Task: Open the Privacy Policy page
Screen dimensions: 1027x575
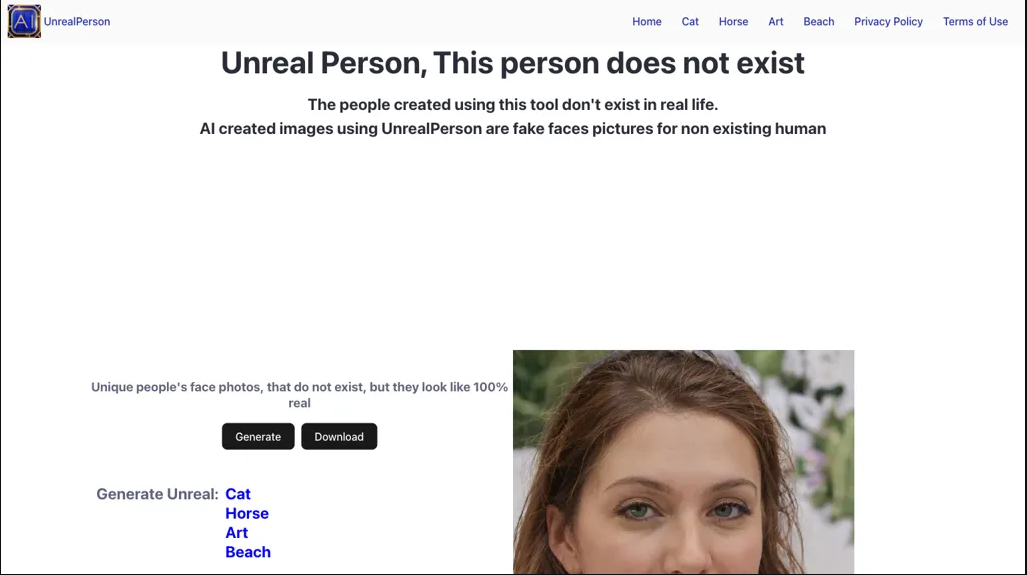Action: click(x=888, y=21)
